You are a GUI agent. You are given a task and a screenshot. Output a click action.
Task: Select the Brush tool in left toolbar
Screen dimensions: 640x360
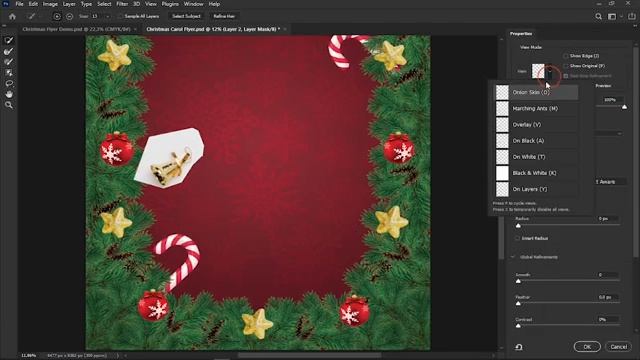pyautogui.click(x=9, y=62)
